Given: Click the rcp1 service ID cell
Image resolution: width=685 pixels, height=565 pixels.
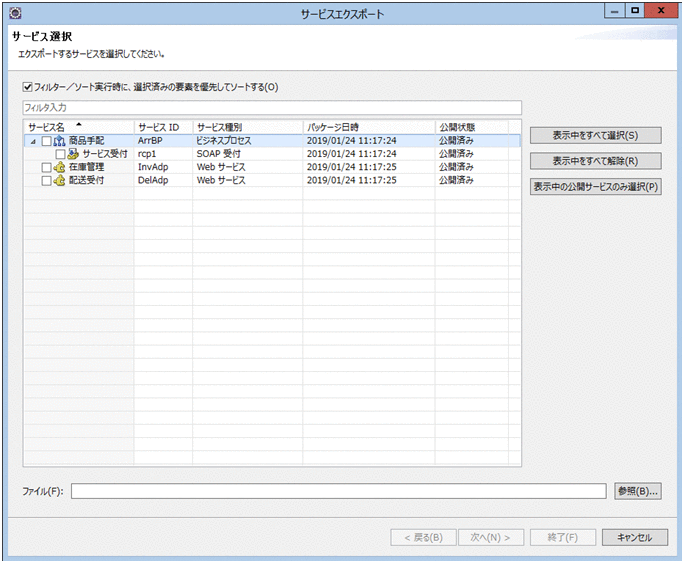Looking at the screenshot, I should pyautogui.click(x=147, y=154).
